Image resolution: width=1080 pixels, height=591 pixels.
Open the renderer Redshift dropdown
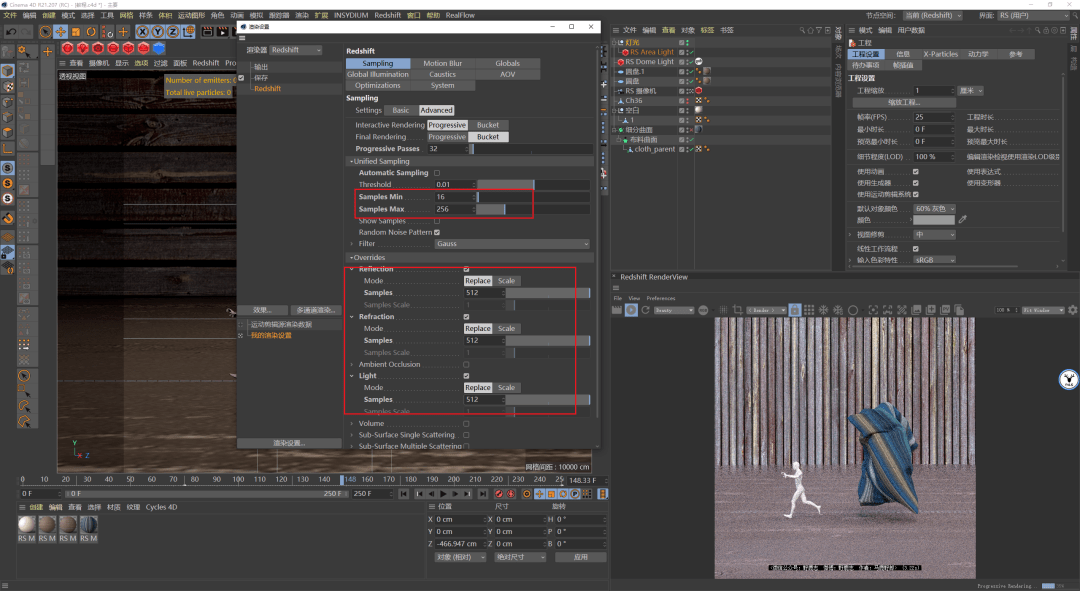tap(296, 50)
